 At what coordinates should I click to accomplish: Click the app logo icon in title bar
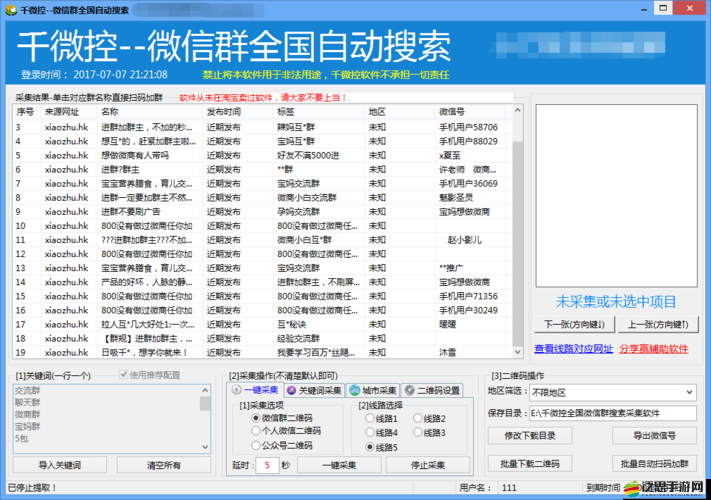[x=11, y=10]
